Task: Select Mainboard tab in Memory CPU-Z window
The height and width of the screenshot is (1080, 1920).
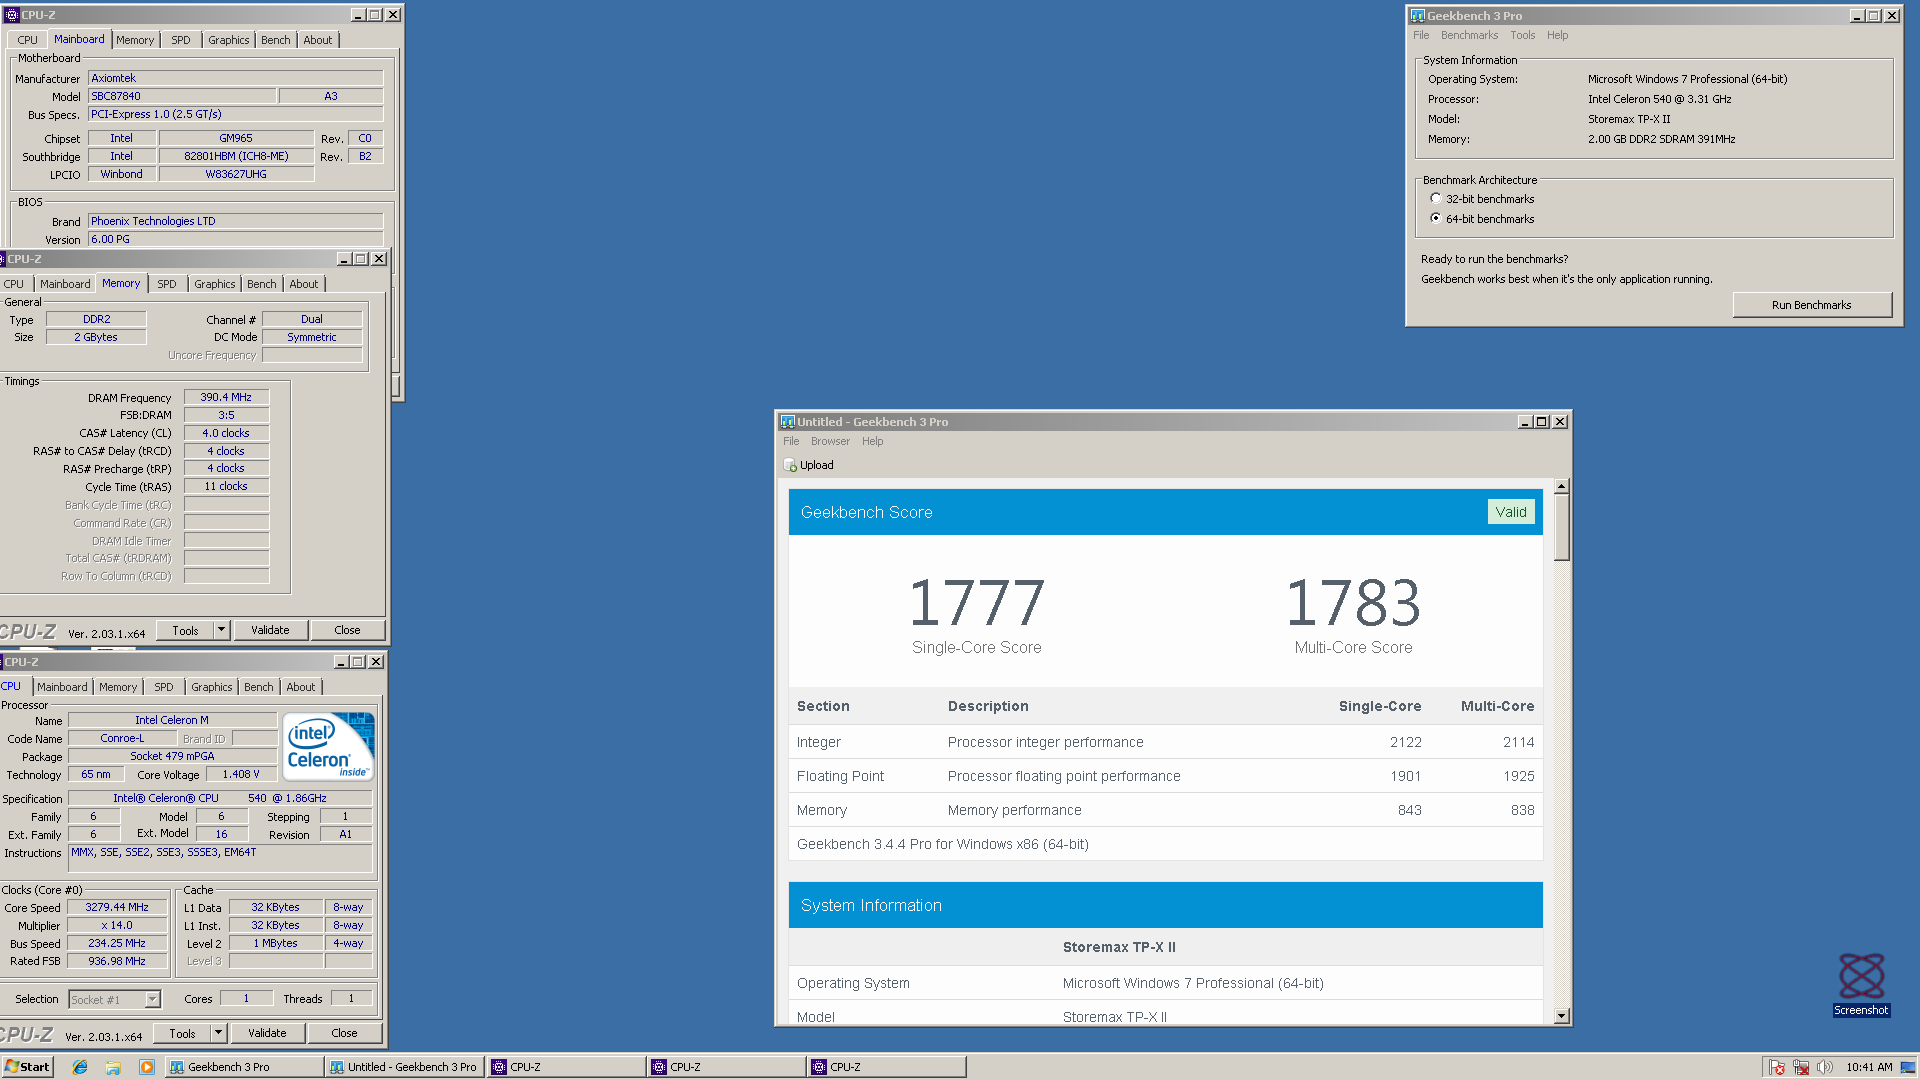Action: 65,284
